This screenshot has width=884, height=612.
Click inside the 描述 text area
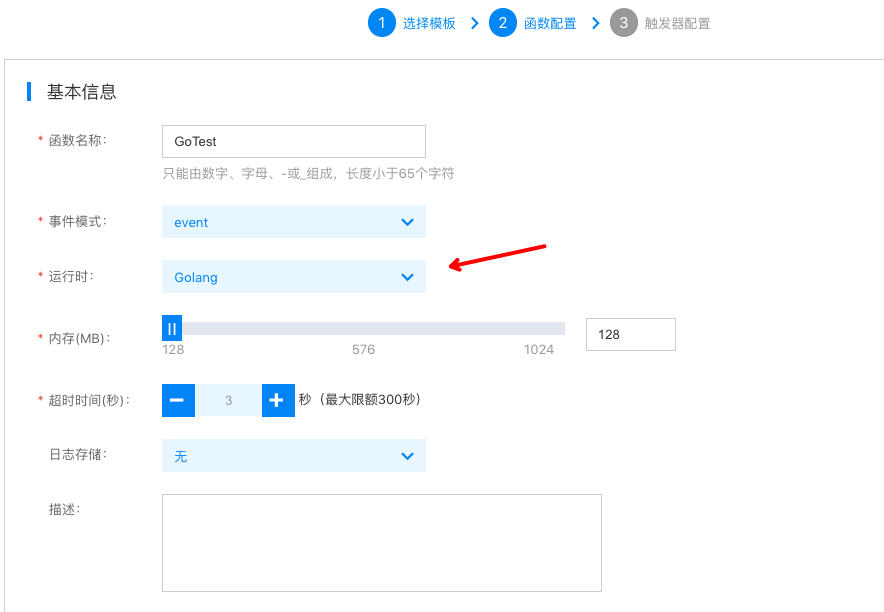381,542
